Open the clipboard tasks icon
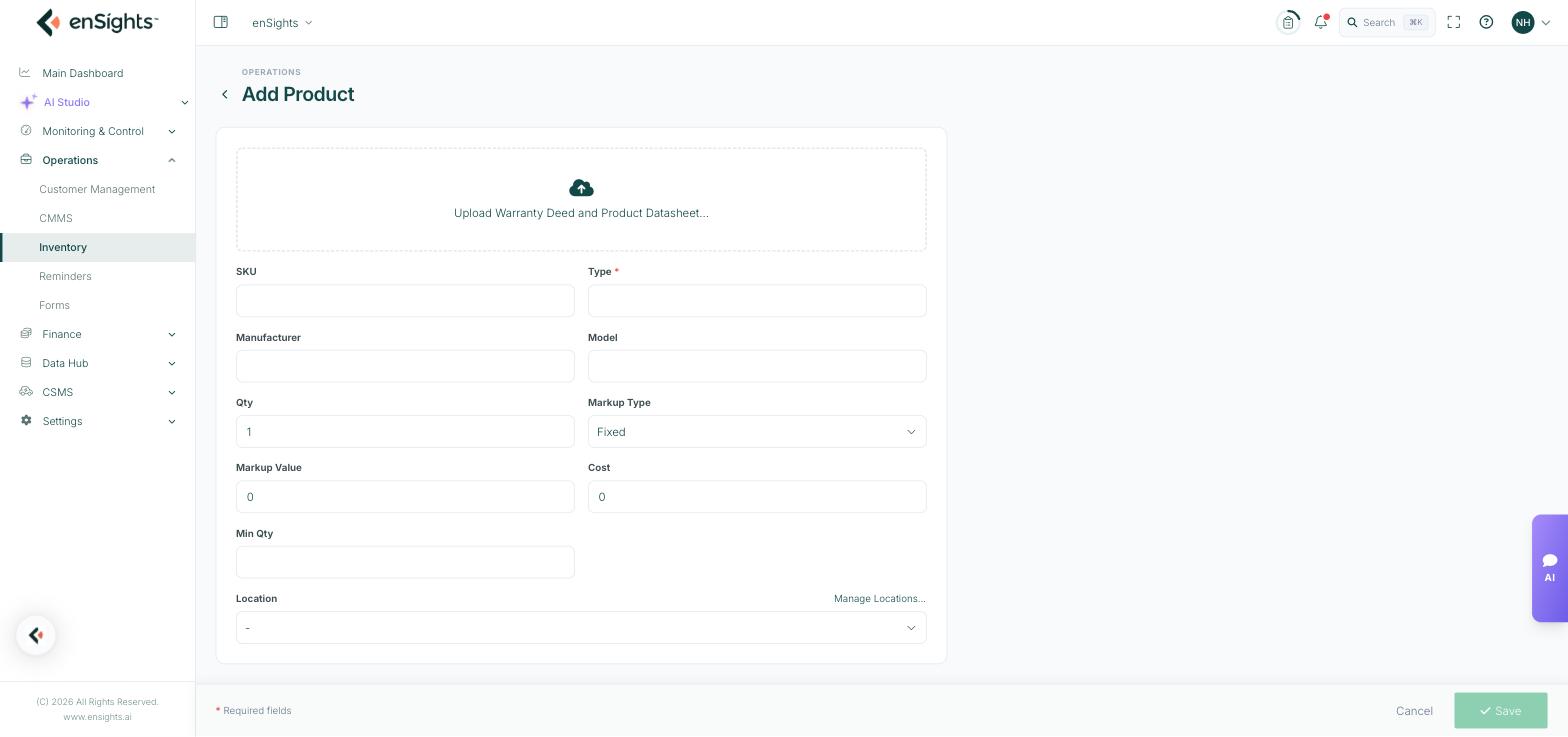Screen dimensions: 1568x737 [x=1288, y=22]
